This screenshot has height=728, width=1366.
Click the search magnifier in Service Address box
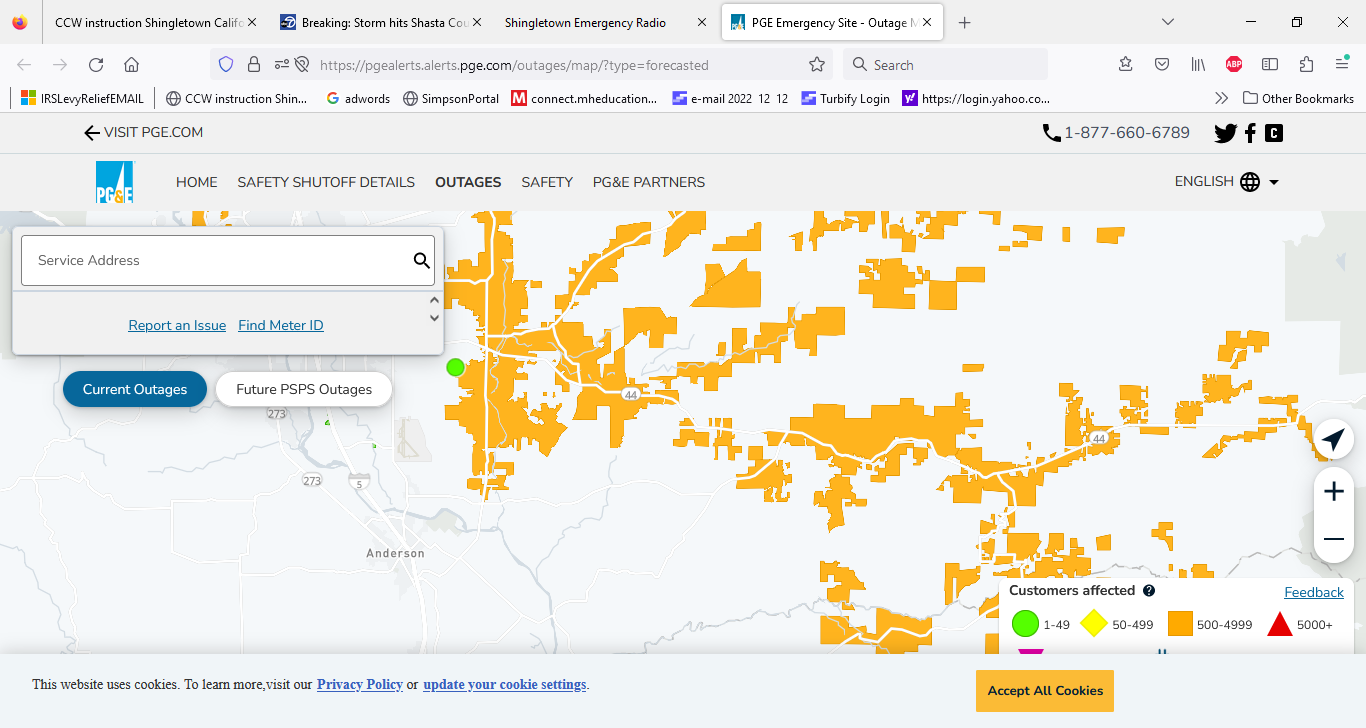pyautogui.click(x=422, y=261)
